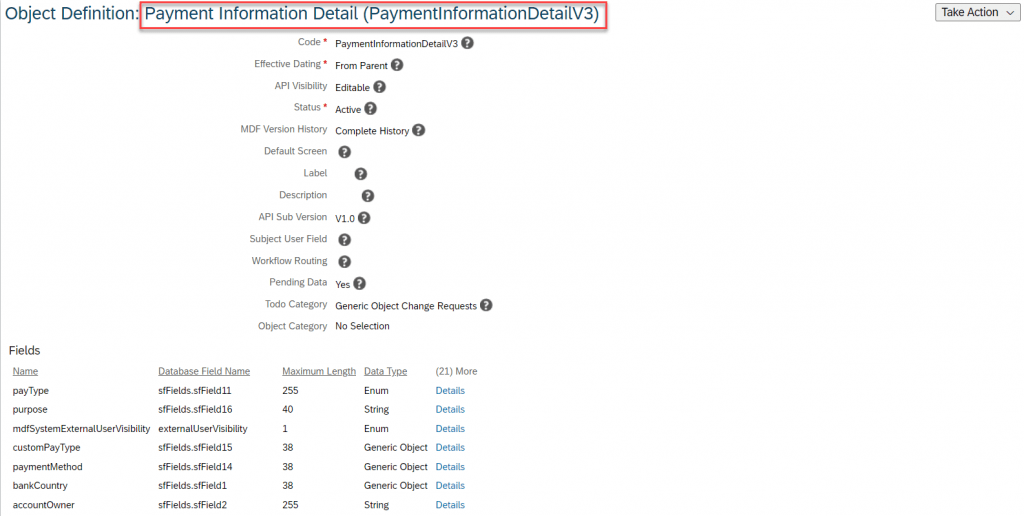Select the payType field name
1024x516 pixels.
(31, 391)
